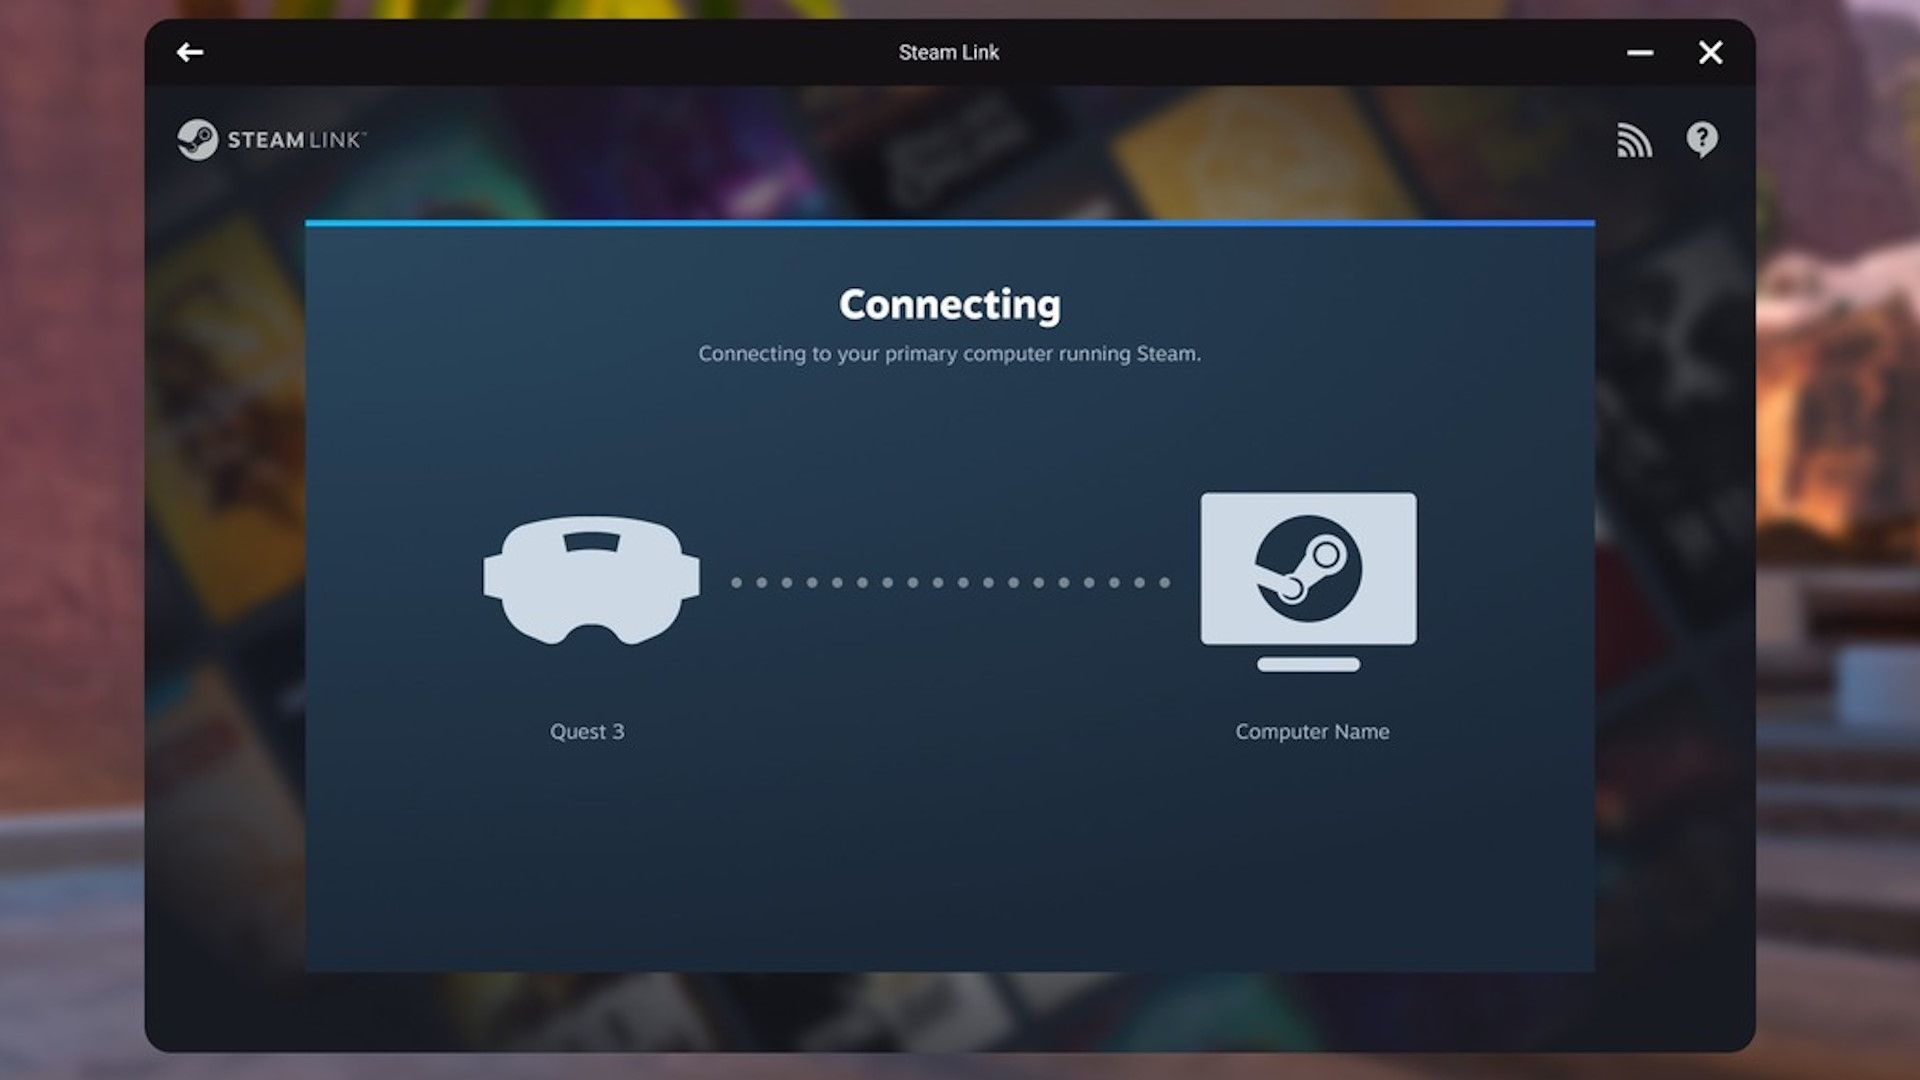The image size is (1920, 1080).
Task: Click the primary computer status text
Action: [x=949, y=354]
